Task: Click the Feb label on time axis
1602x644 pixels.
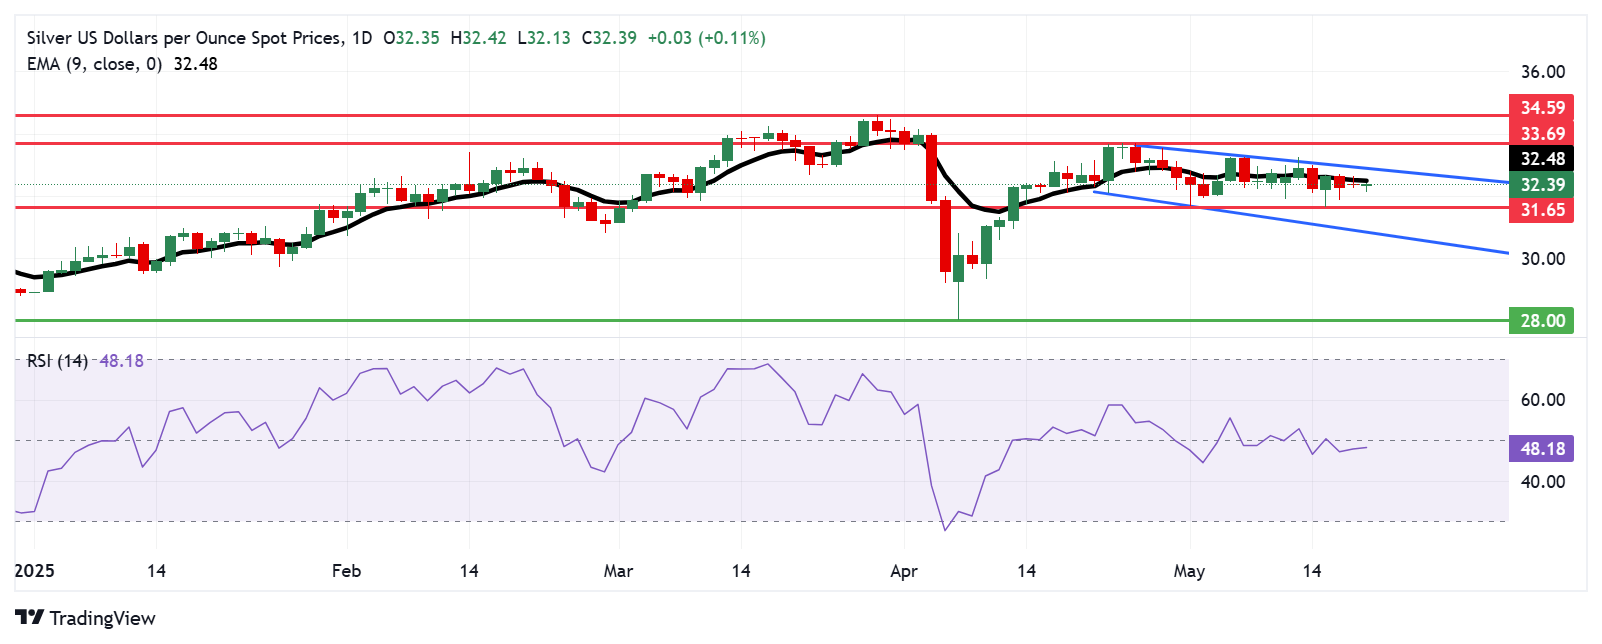Action: pyautogui.click(x=346, y=571)
